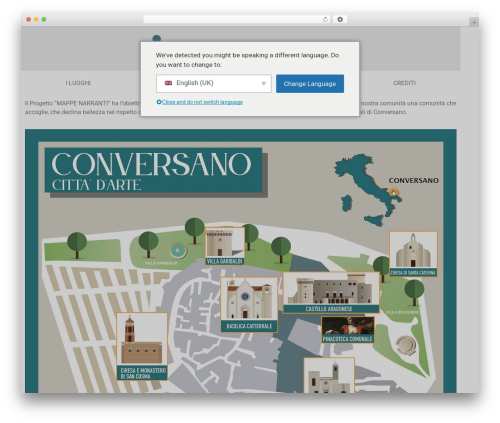
Task: Click the macOS green maximize window button
Action: pyautogui.click(x=44, y=20)
